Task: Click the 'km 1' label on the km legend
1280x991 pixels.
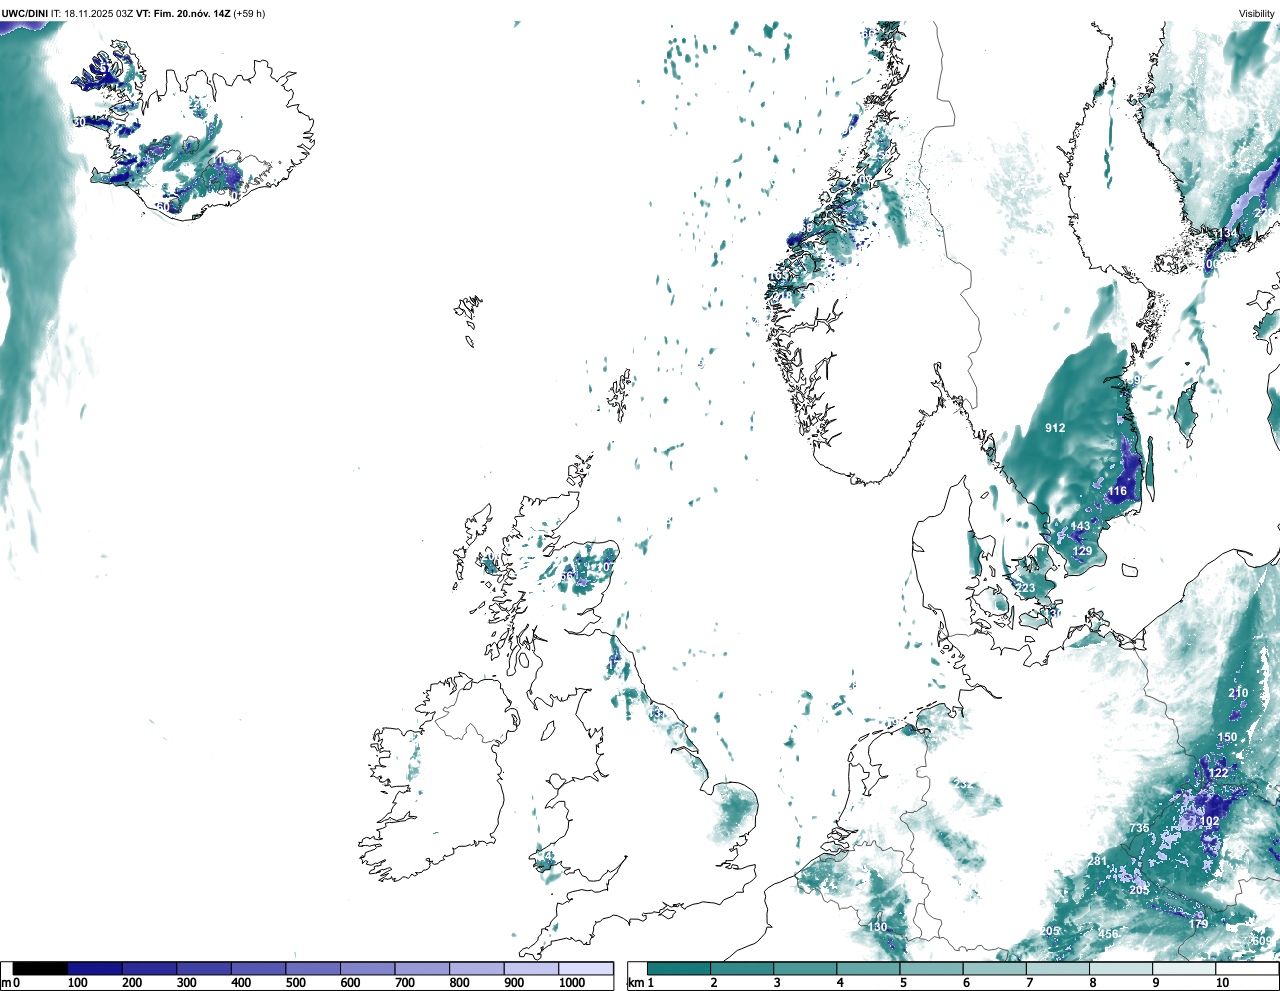Action: (640, 983)
